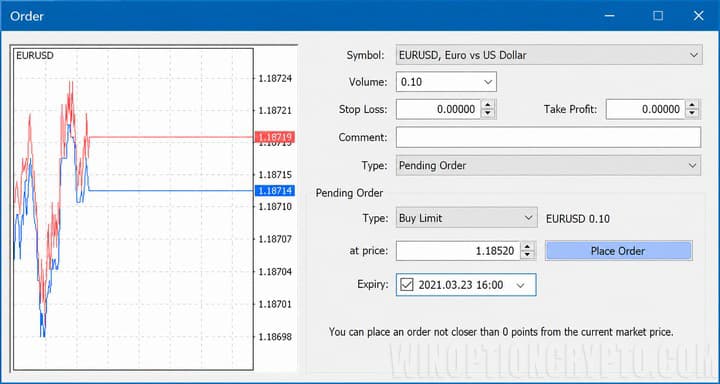Open the order Type dropdown showing Pending Order
Screen dimensions: 720x384
(x=548, y=165)
